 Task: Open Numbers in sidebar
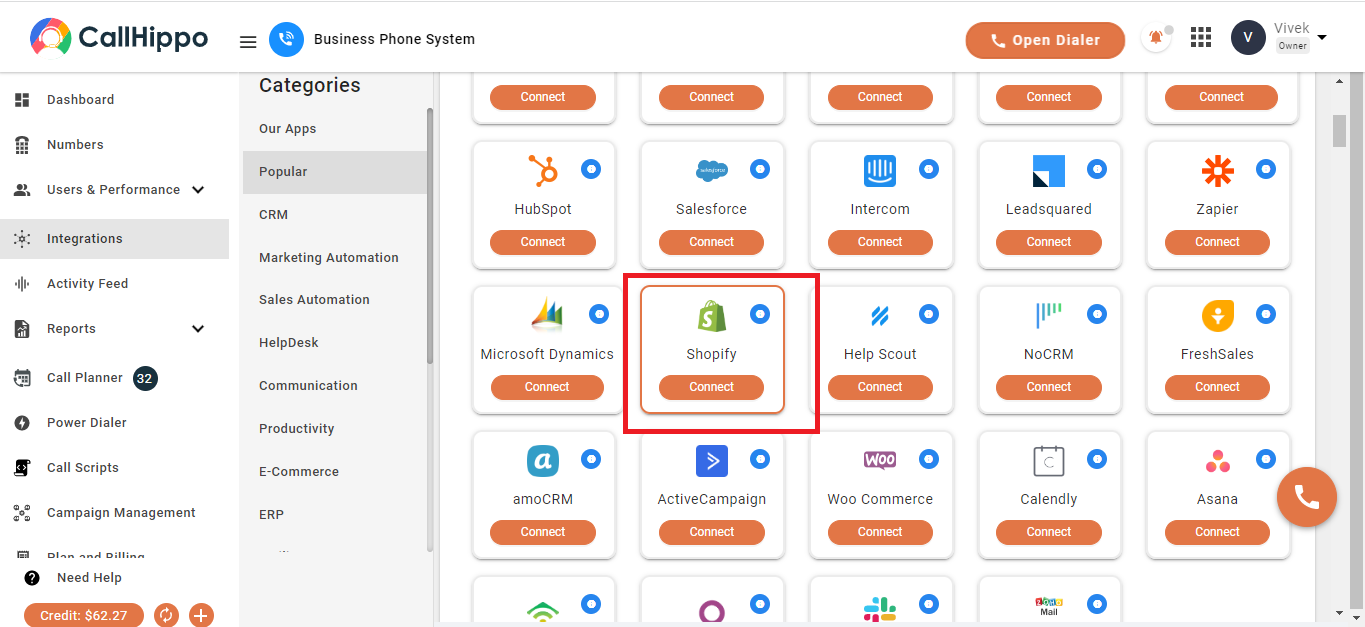pyautogui.click(x=114, y=145)
